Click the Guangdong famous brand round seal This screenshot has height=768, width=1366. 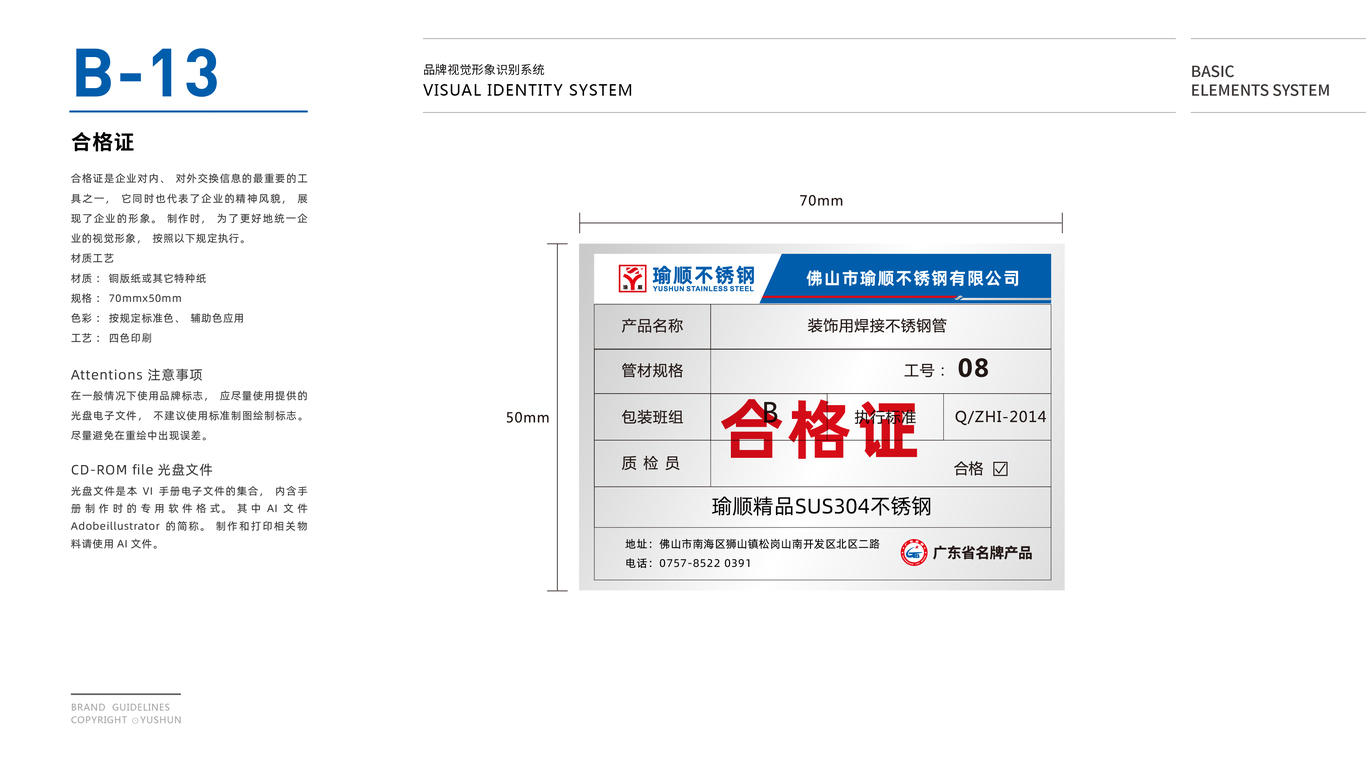click(914, 552)
